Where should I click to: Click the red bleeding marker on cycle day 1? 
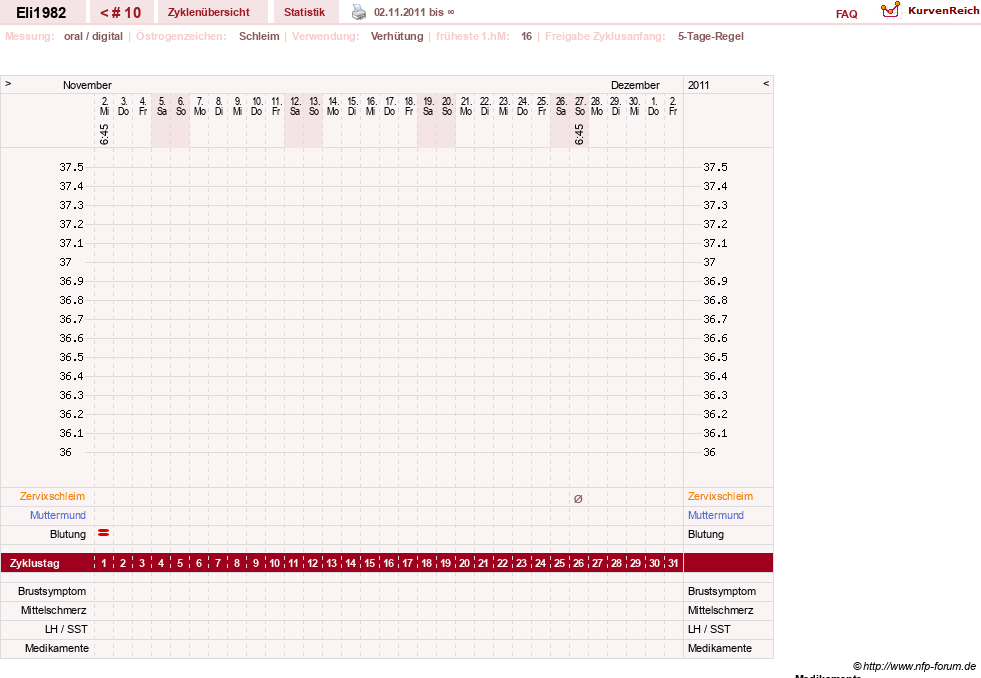pyautogui.click(x=104, y=533)
